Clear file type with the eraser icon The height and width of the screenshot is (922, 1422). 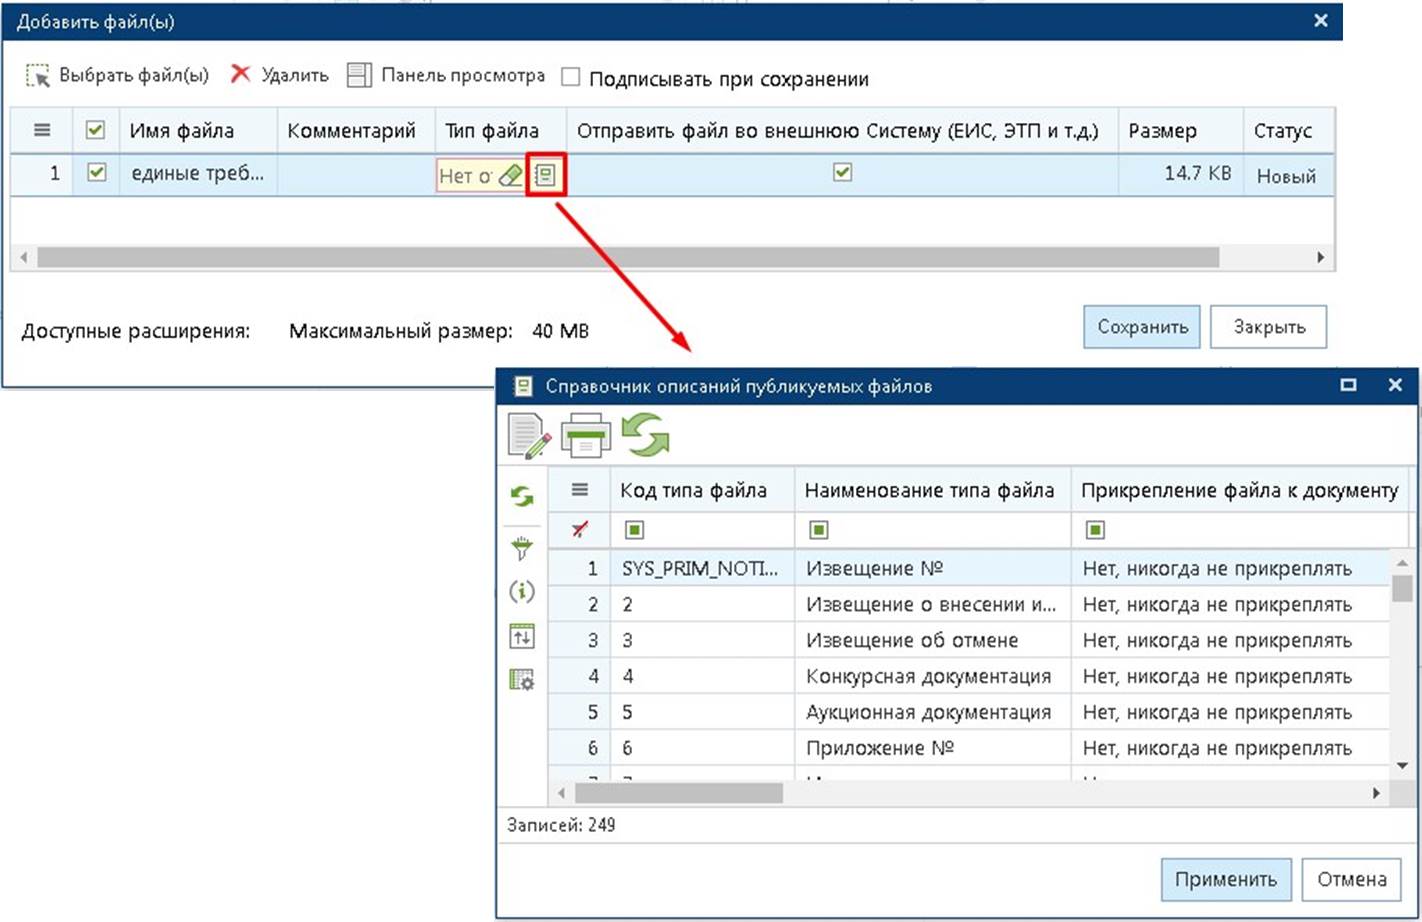tap(510, 176)
